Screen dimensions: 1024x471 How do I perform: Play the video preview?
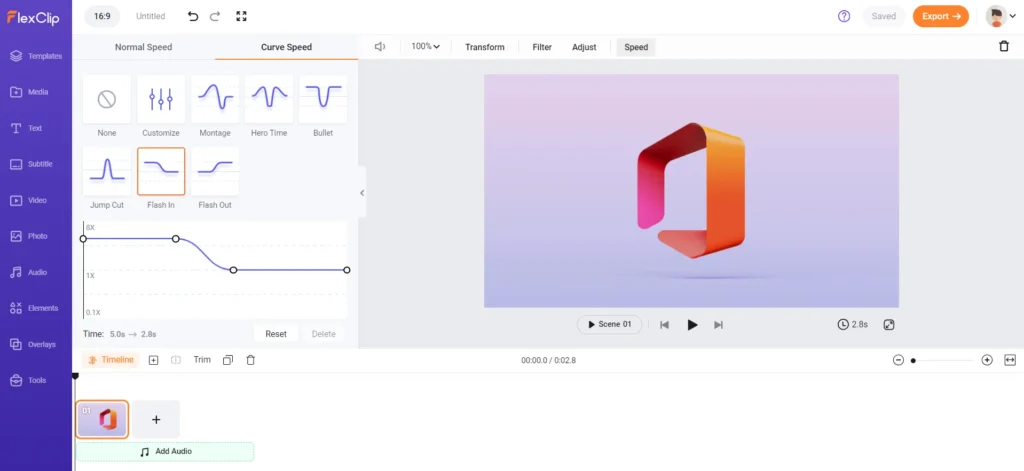coord(692,325)
